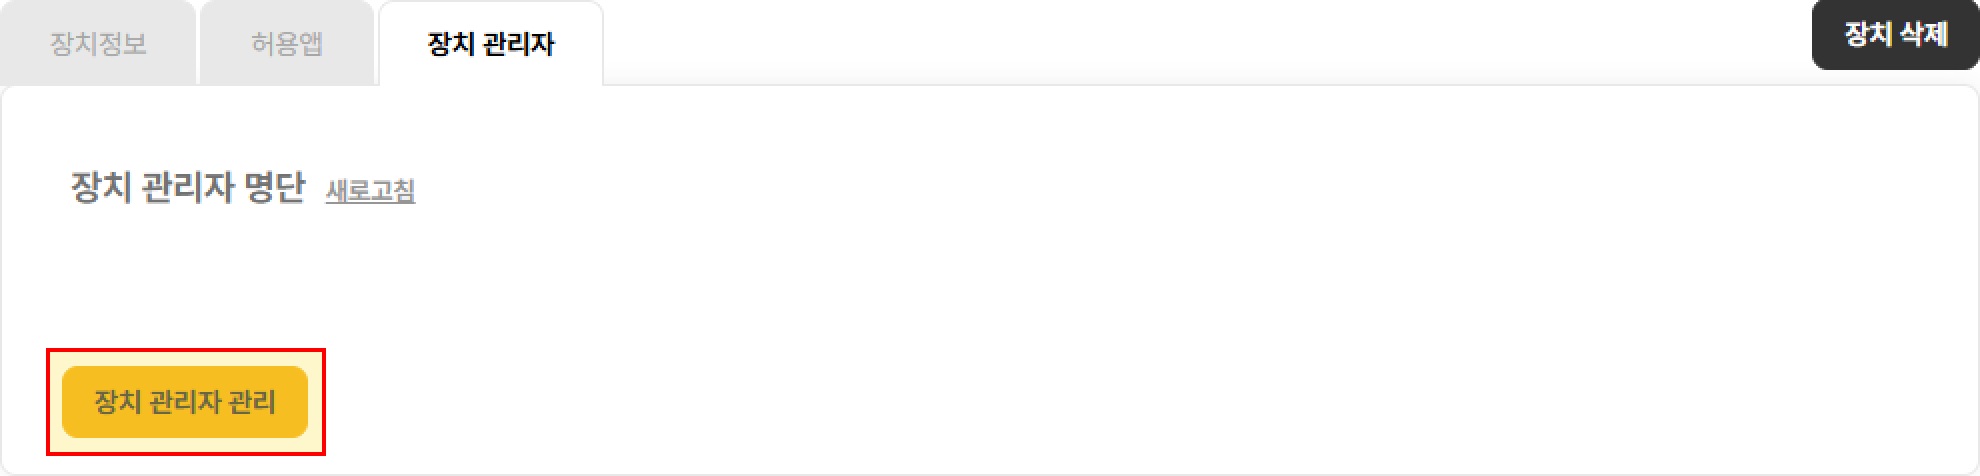Image resolution: width=1980 pixels, height=476 pixels.
Task: Activate the currently selected device administrator tab
Action: [490, 44]
